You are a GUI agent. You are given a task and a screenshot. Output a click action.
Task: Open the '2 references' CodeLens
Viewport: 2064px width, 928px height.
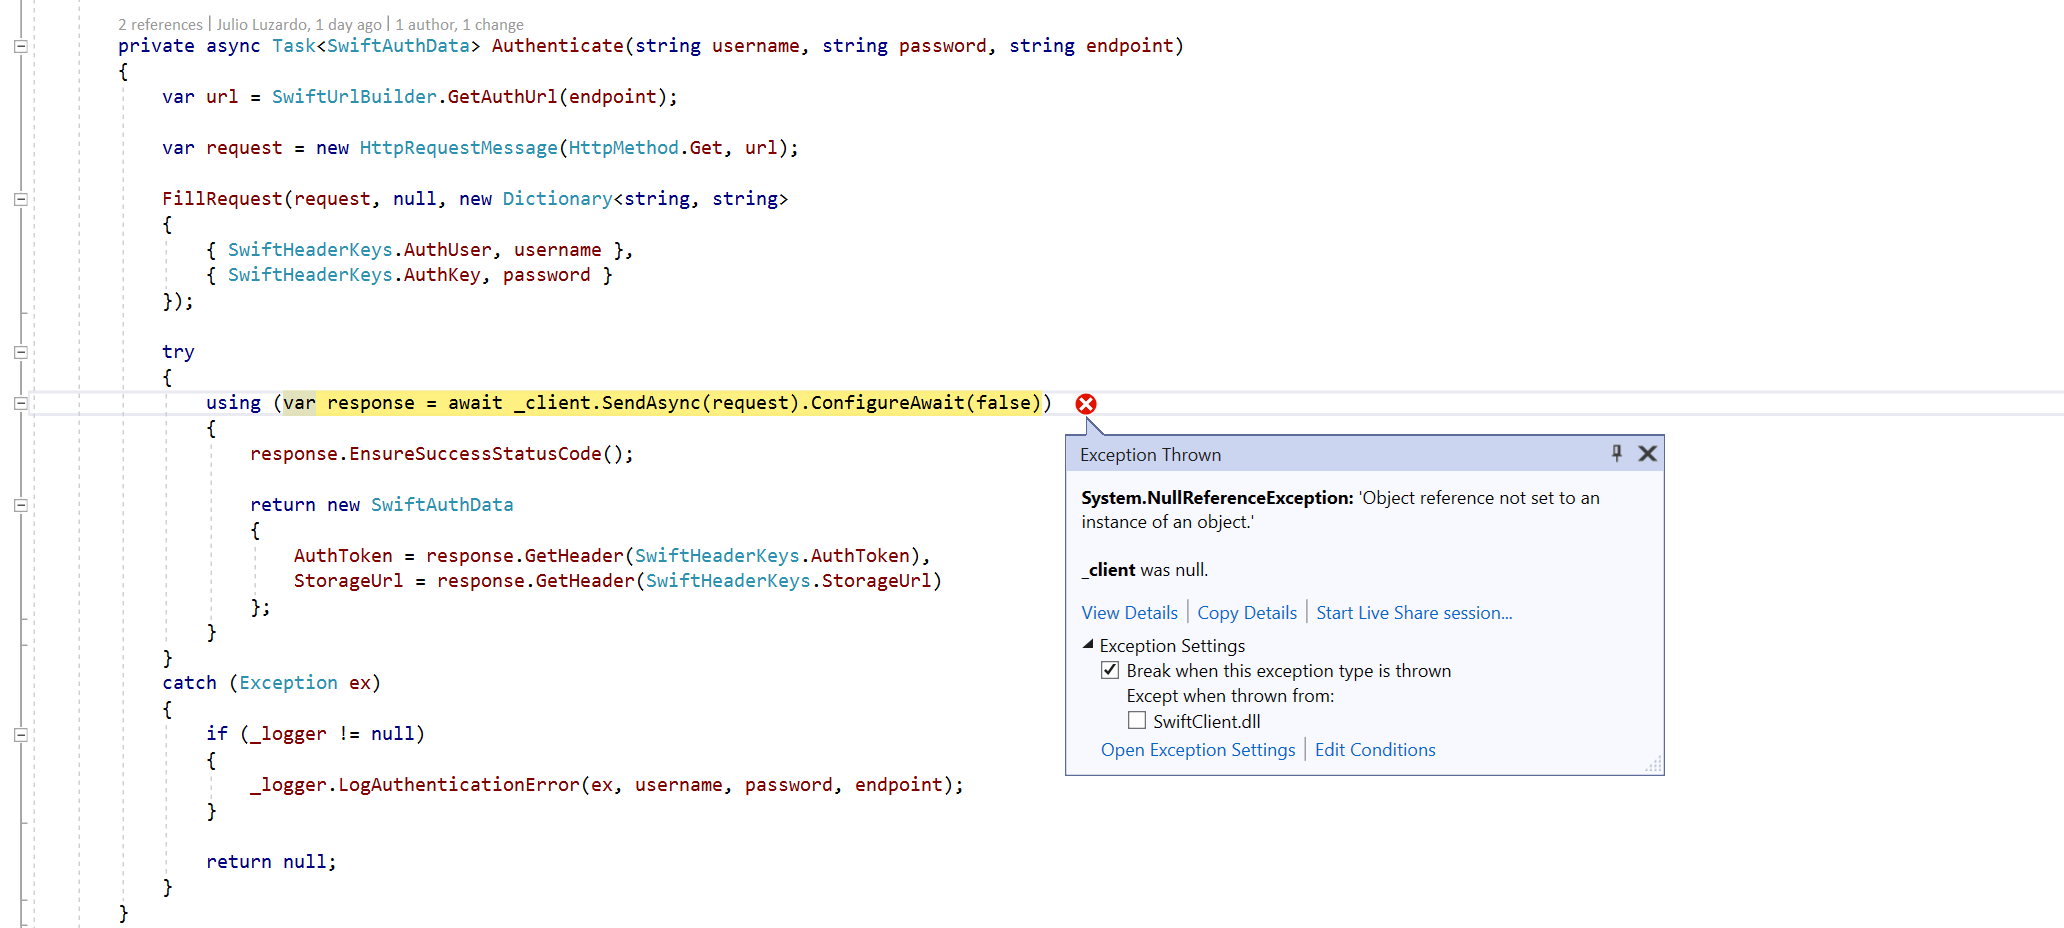point(160,24)
